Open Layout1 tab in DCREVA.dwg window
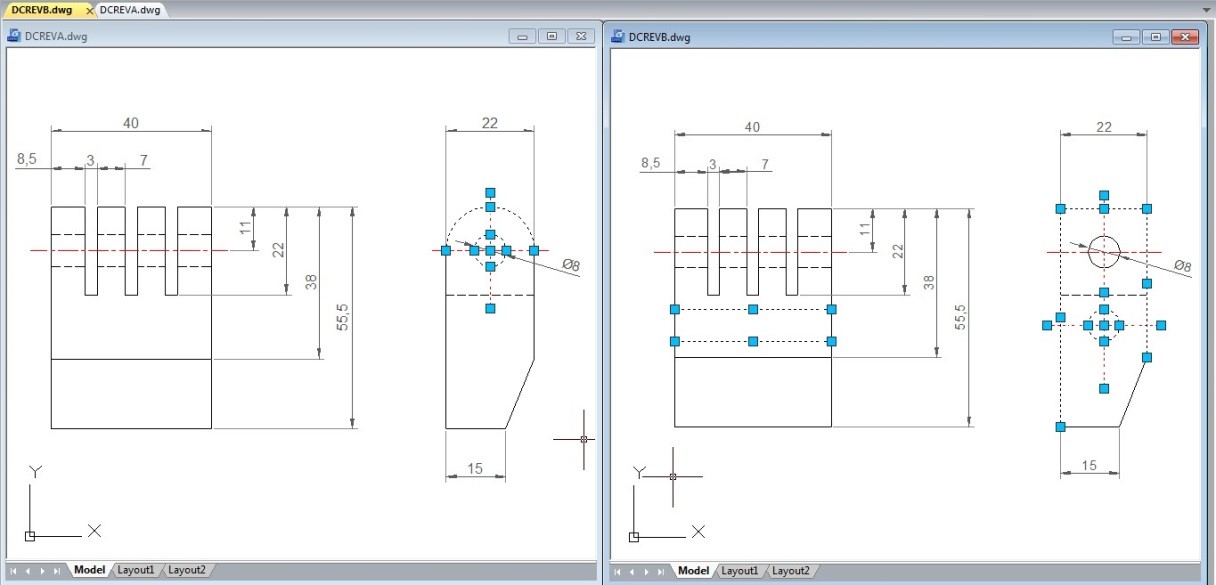The image size is (1216, 585). 136,570
